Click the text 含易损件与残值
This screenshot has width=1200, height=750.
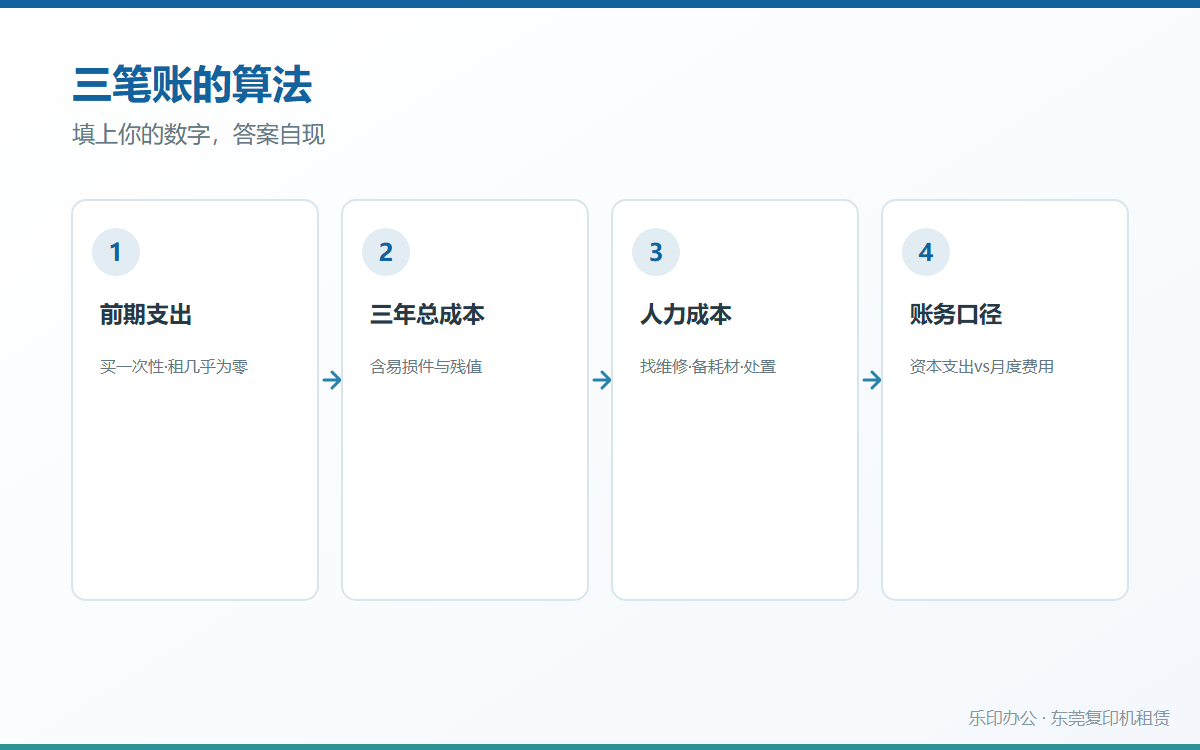click(x=426, y=367)
